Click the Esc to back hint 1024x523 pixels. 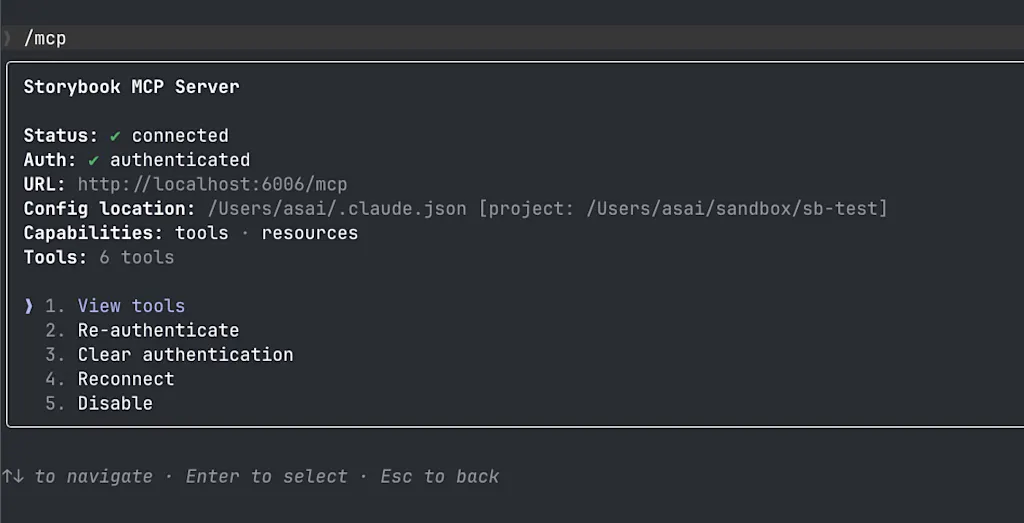(440, 476)
